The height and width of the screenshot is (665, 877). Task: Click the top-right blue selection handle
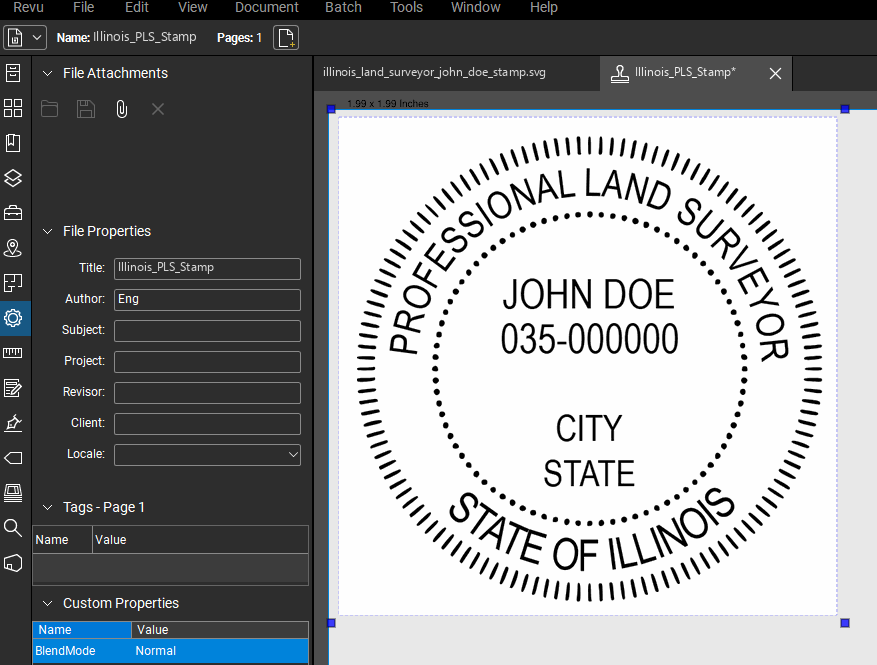tap(845, 109)
